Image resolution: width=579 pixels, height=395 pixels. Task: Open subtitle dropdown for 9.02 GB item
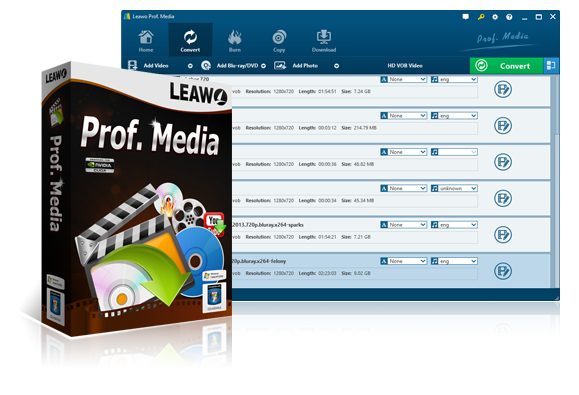coord(404,261)
